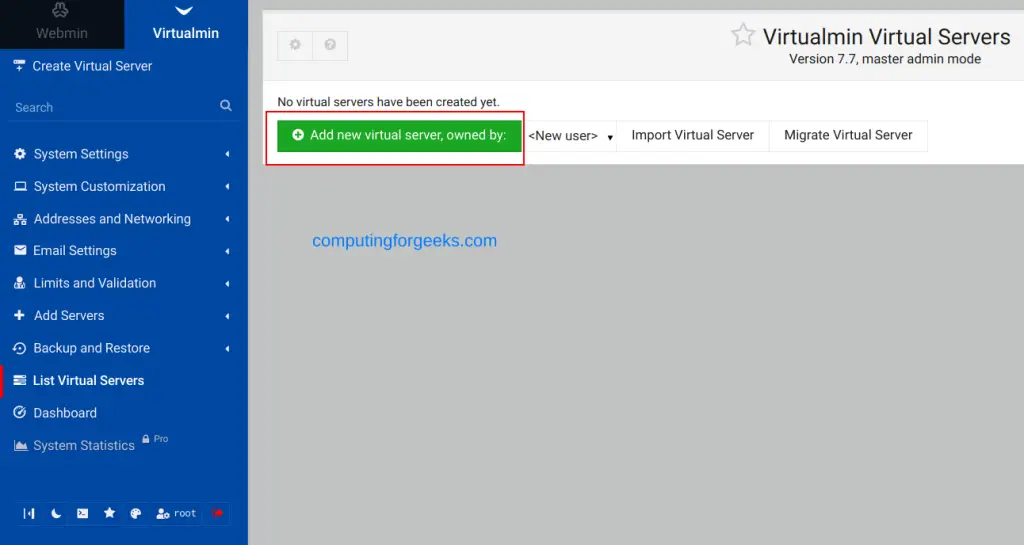Click 'No virtual servers have been created yet.' text
This screenshot has height=545, width=1024.
pyautogui.click(x=389, y=102)
